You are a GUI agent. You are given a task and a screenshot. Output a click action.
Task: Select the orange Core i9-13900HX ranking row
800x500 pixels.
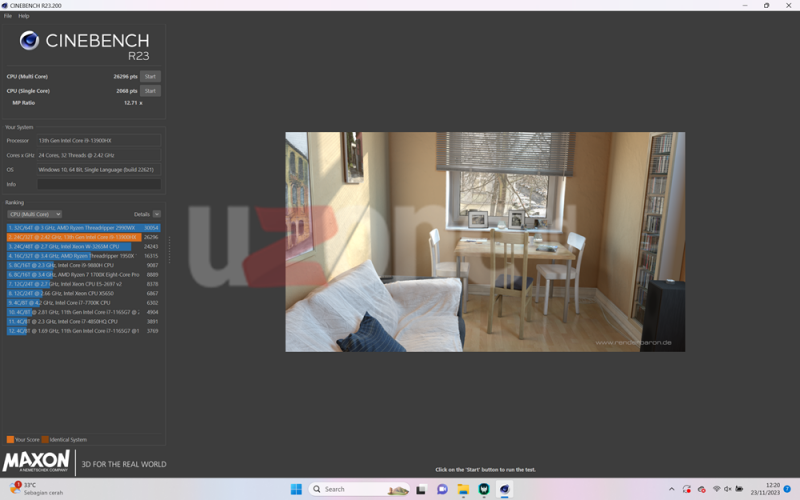pos(83,237)
